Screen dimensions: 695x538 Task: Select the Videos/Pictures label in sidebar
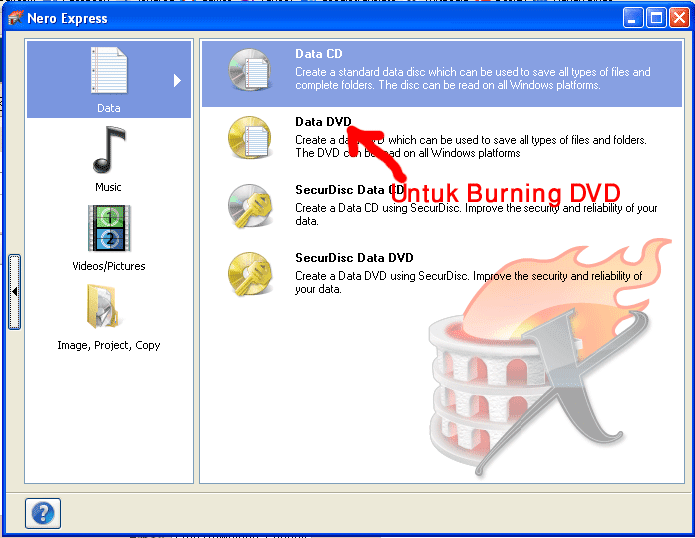coord(109,266)
